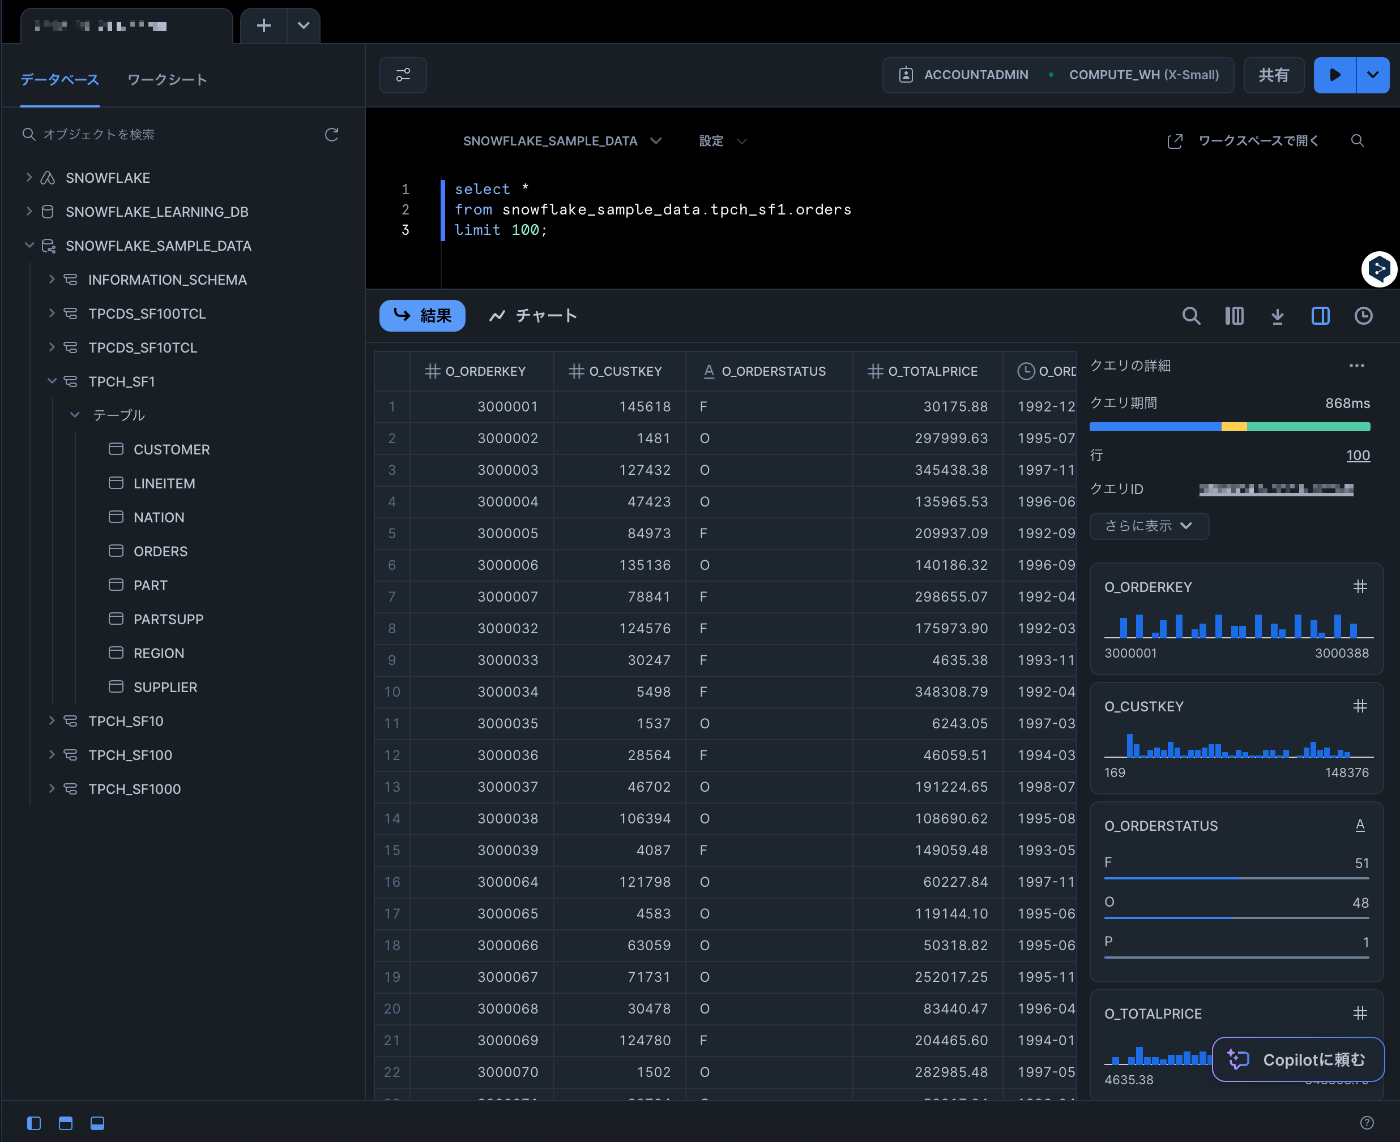This screenshot has width=1400, height=1142.
Task: Open the 設定 settings dropdown
Action: click(723, 141)
